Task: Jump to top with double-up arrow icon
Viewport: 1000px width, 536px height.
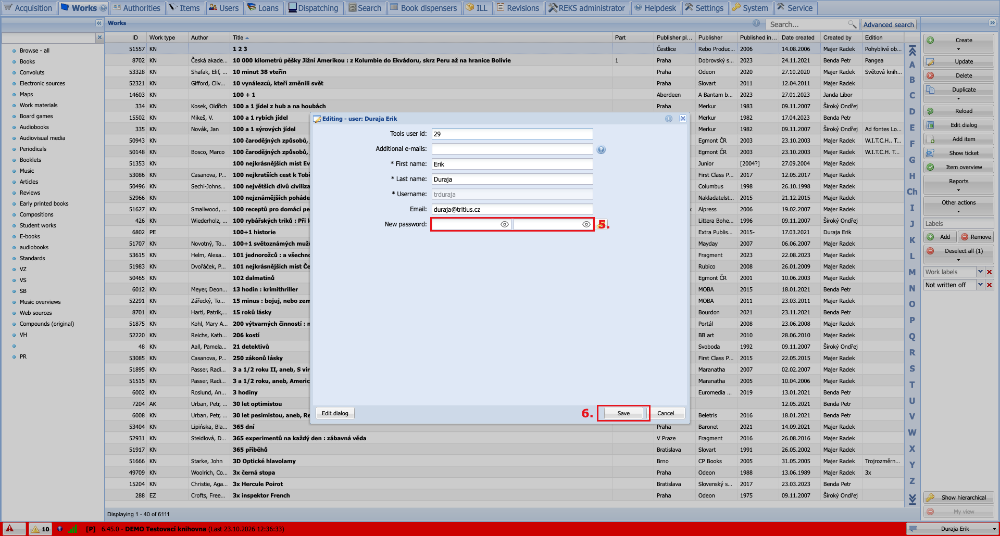Action: tap(912, 50)
